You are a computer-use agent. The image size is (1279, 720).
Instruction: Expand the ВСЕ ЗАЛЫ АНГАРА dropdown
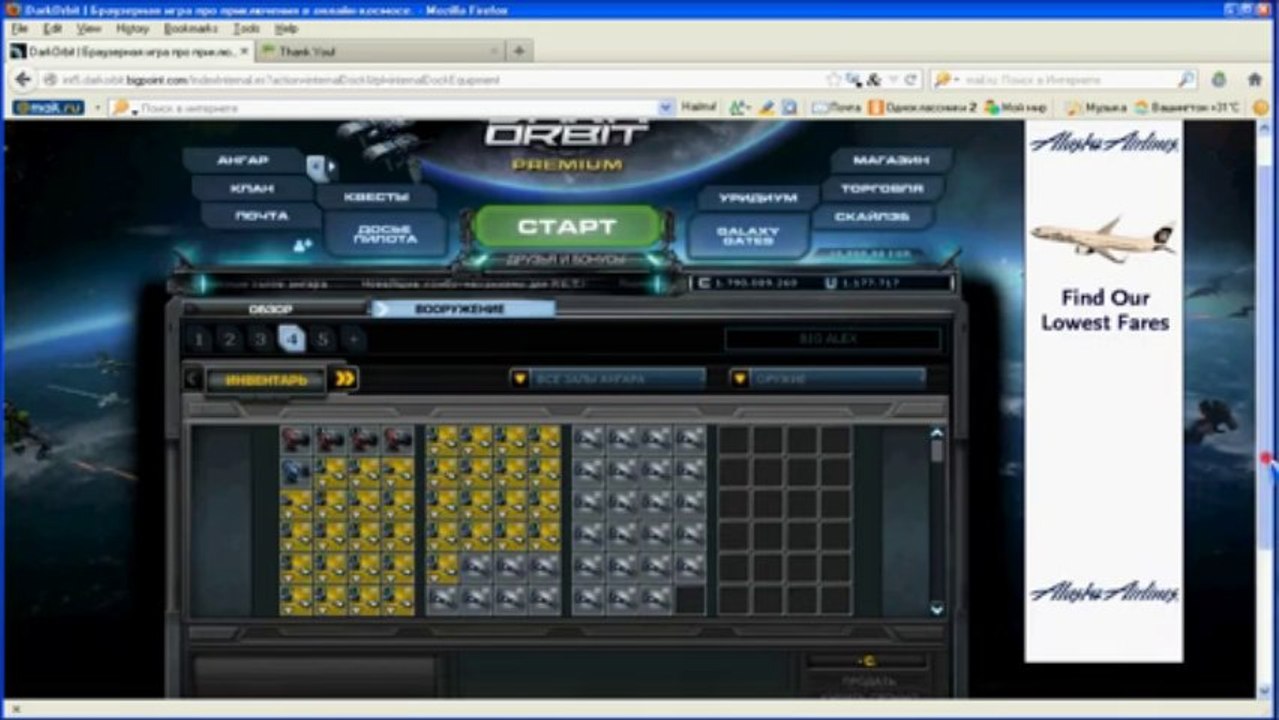607,379
